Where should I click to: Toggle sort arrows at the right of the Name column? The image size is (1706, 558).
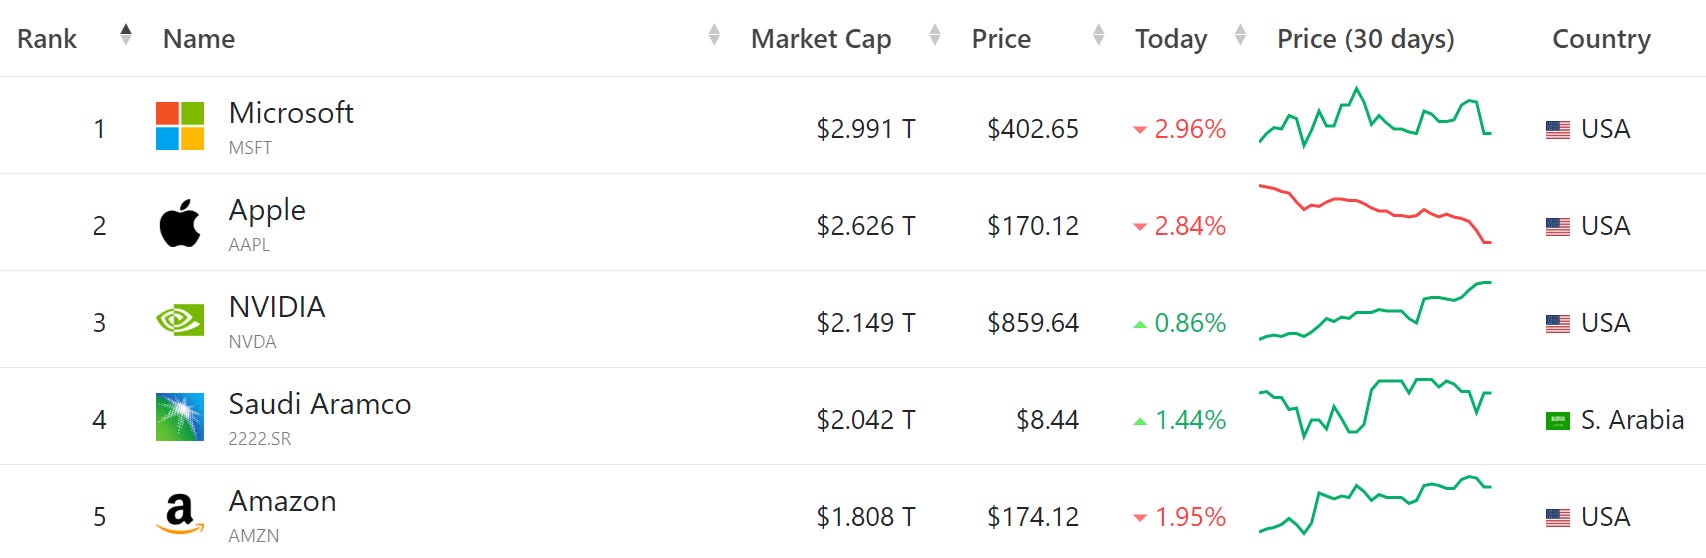coord(714,35)
